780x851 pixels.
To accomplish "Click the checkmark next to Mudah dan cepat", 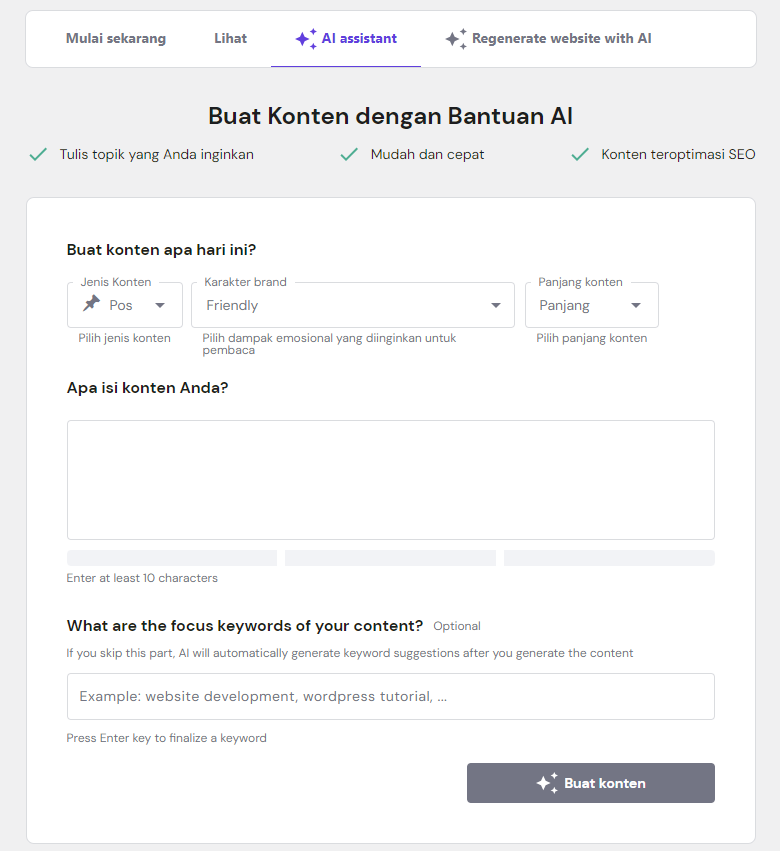I will click(x=350, y=154).
